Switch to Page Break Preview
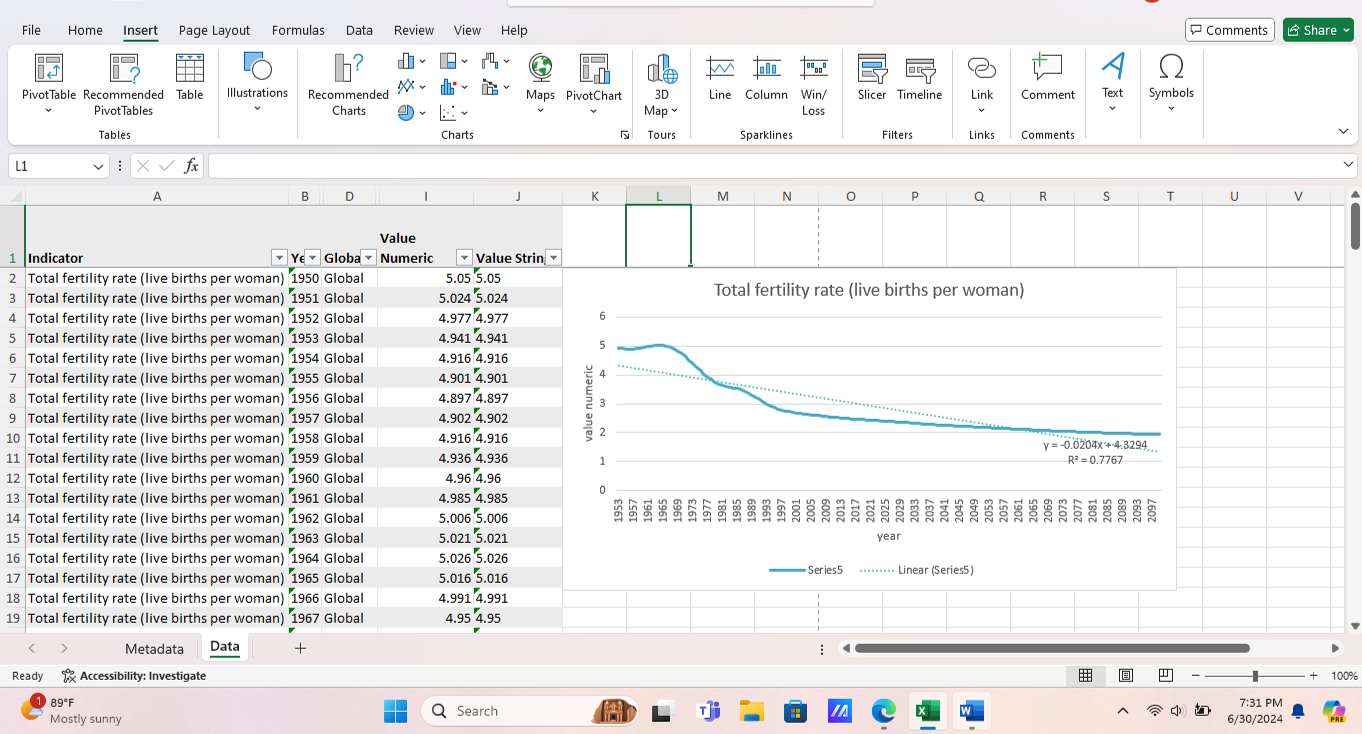 click(1165, 676)
